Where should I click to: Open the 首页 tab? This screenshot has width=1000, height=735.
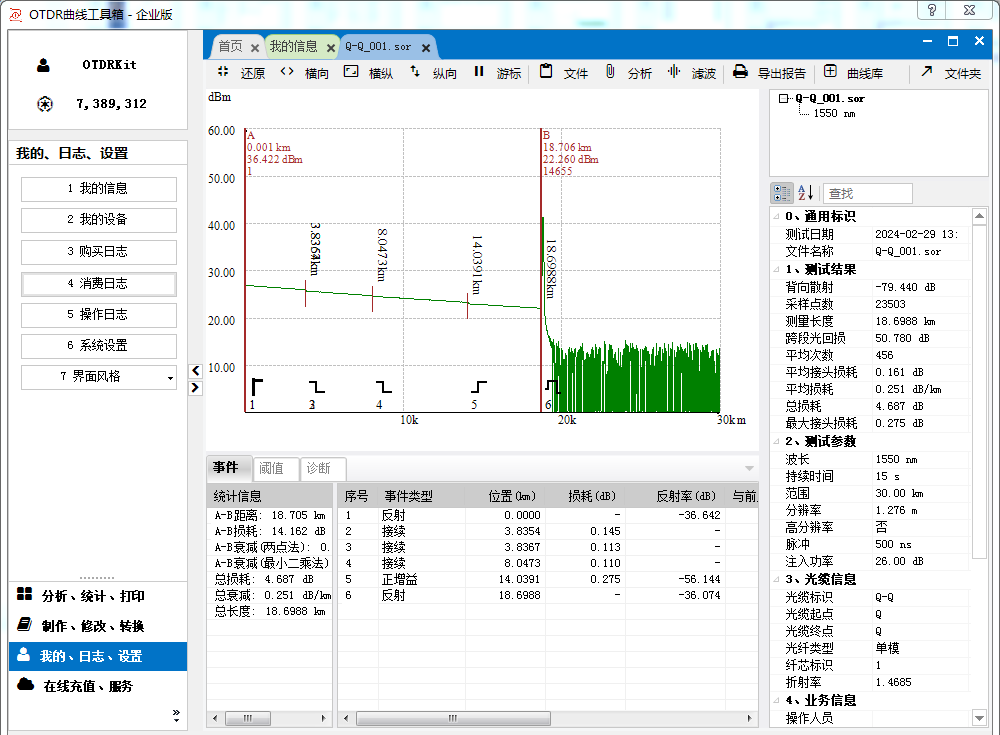click(x=230, y=46)
